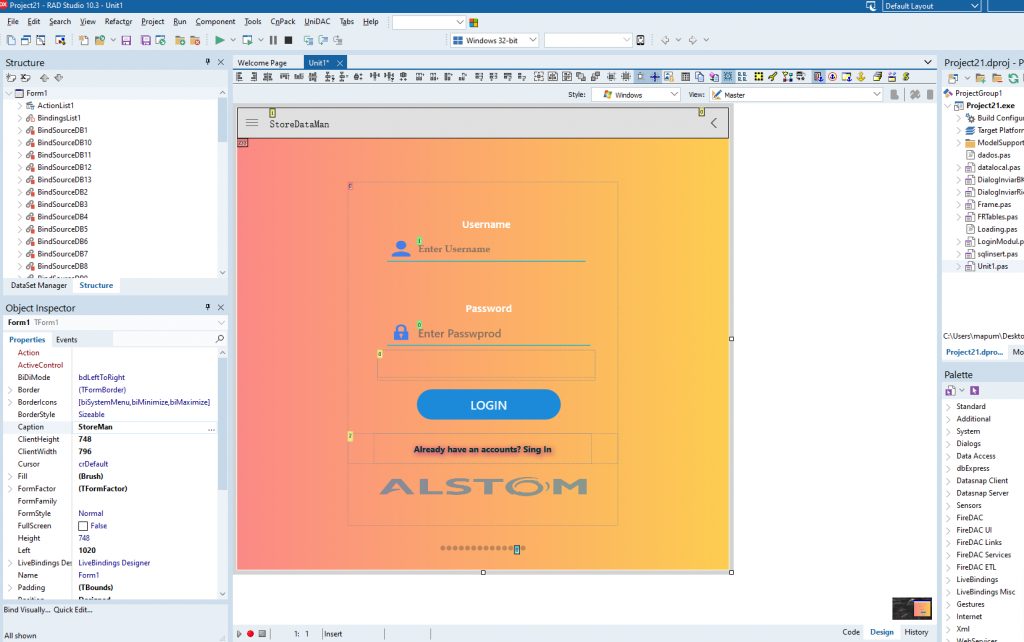Image resolution: width=1024 pixels, height=642 pixels.
Task: Open the Component menu
Action: point(215,22)
